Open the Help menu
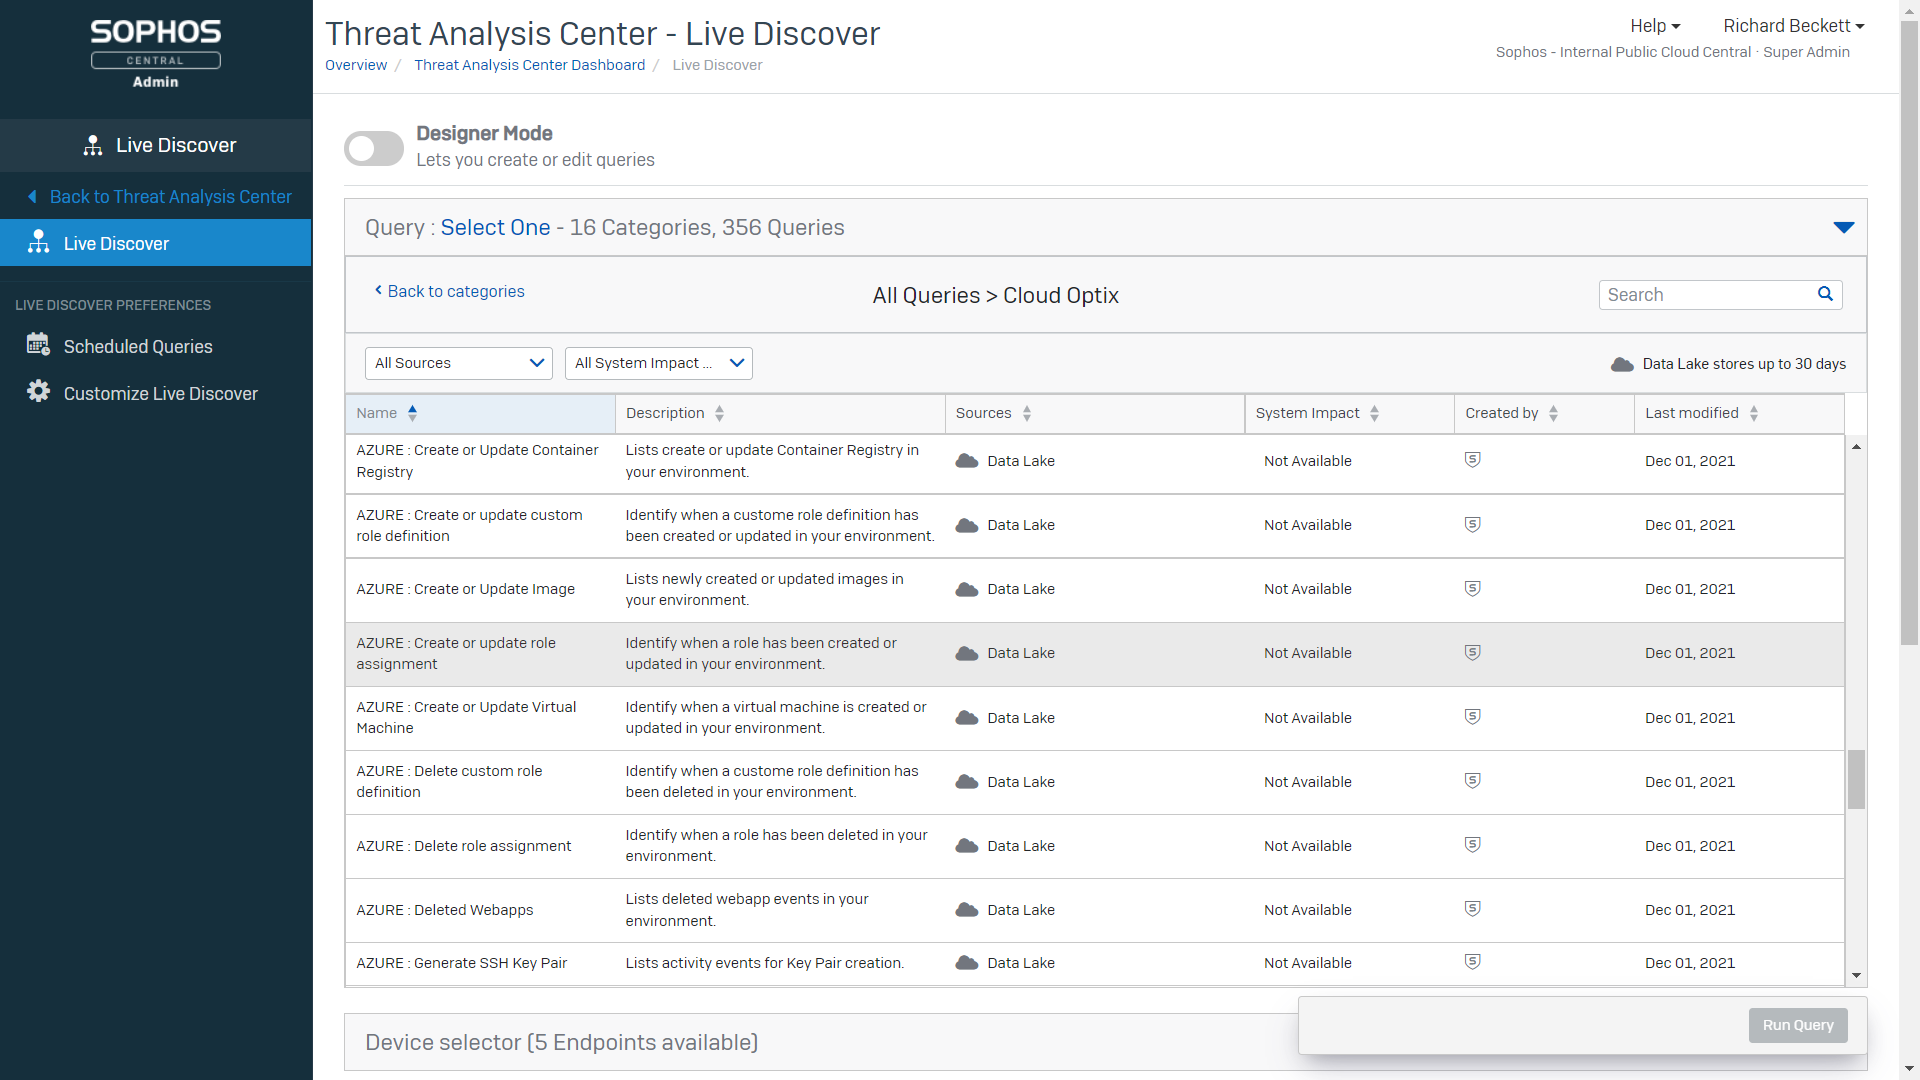This screenshot has height=1080, width=1920. (1655, 26)
